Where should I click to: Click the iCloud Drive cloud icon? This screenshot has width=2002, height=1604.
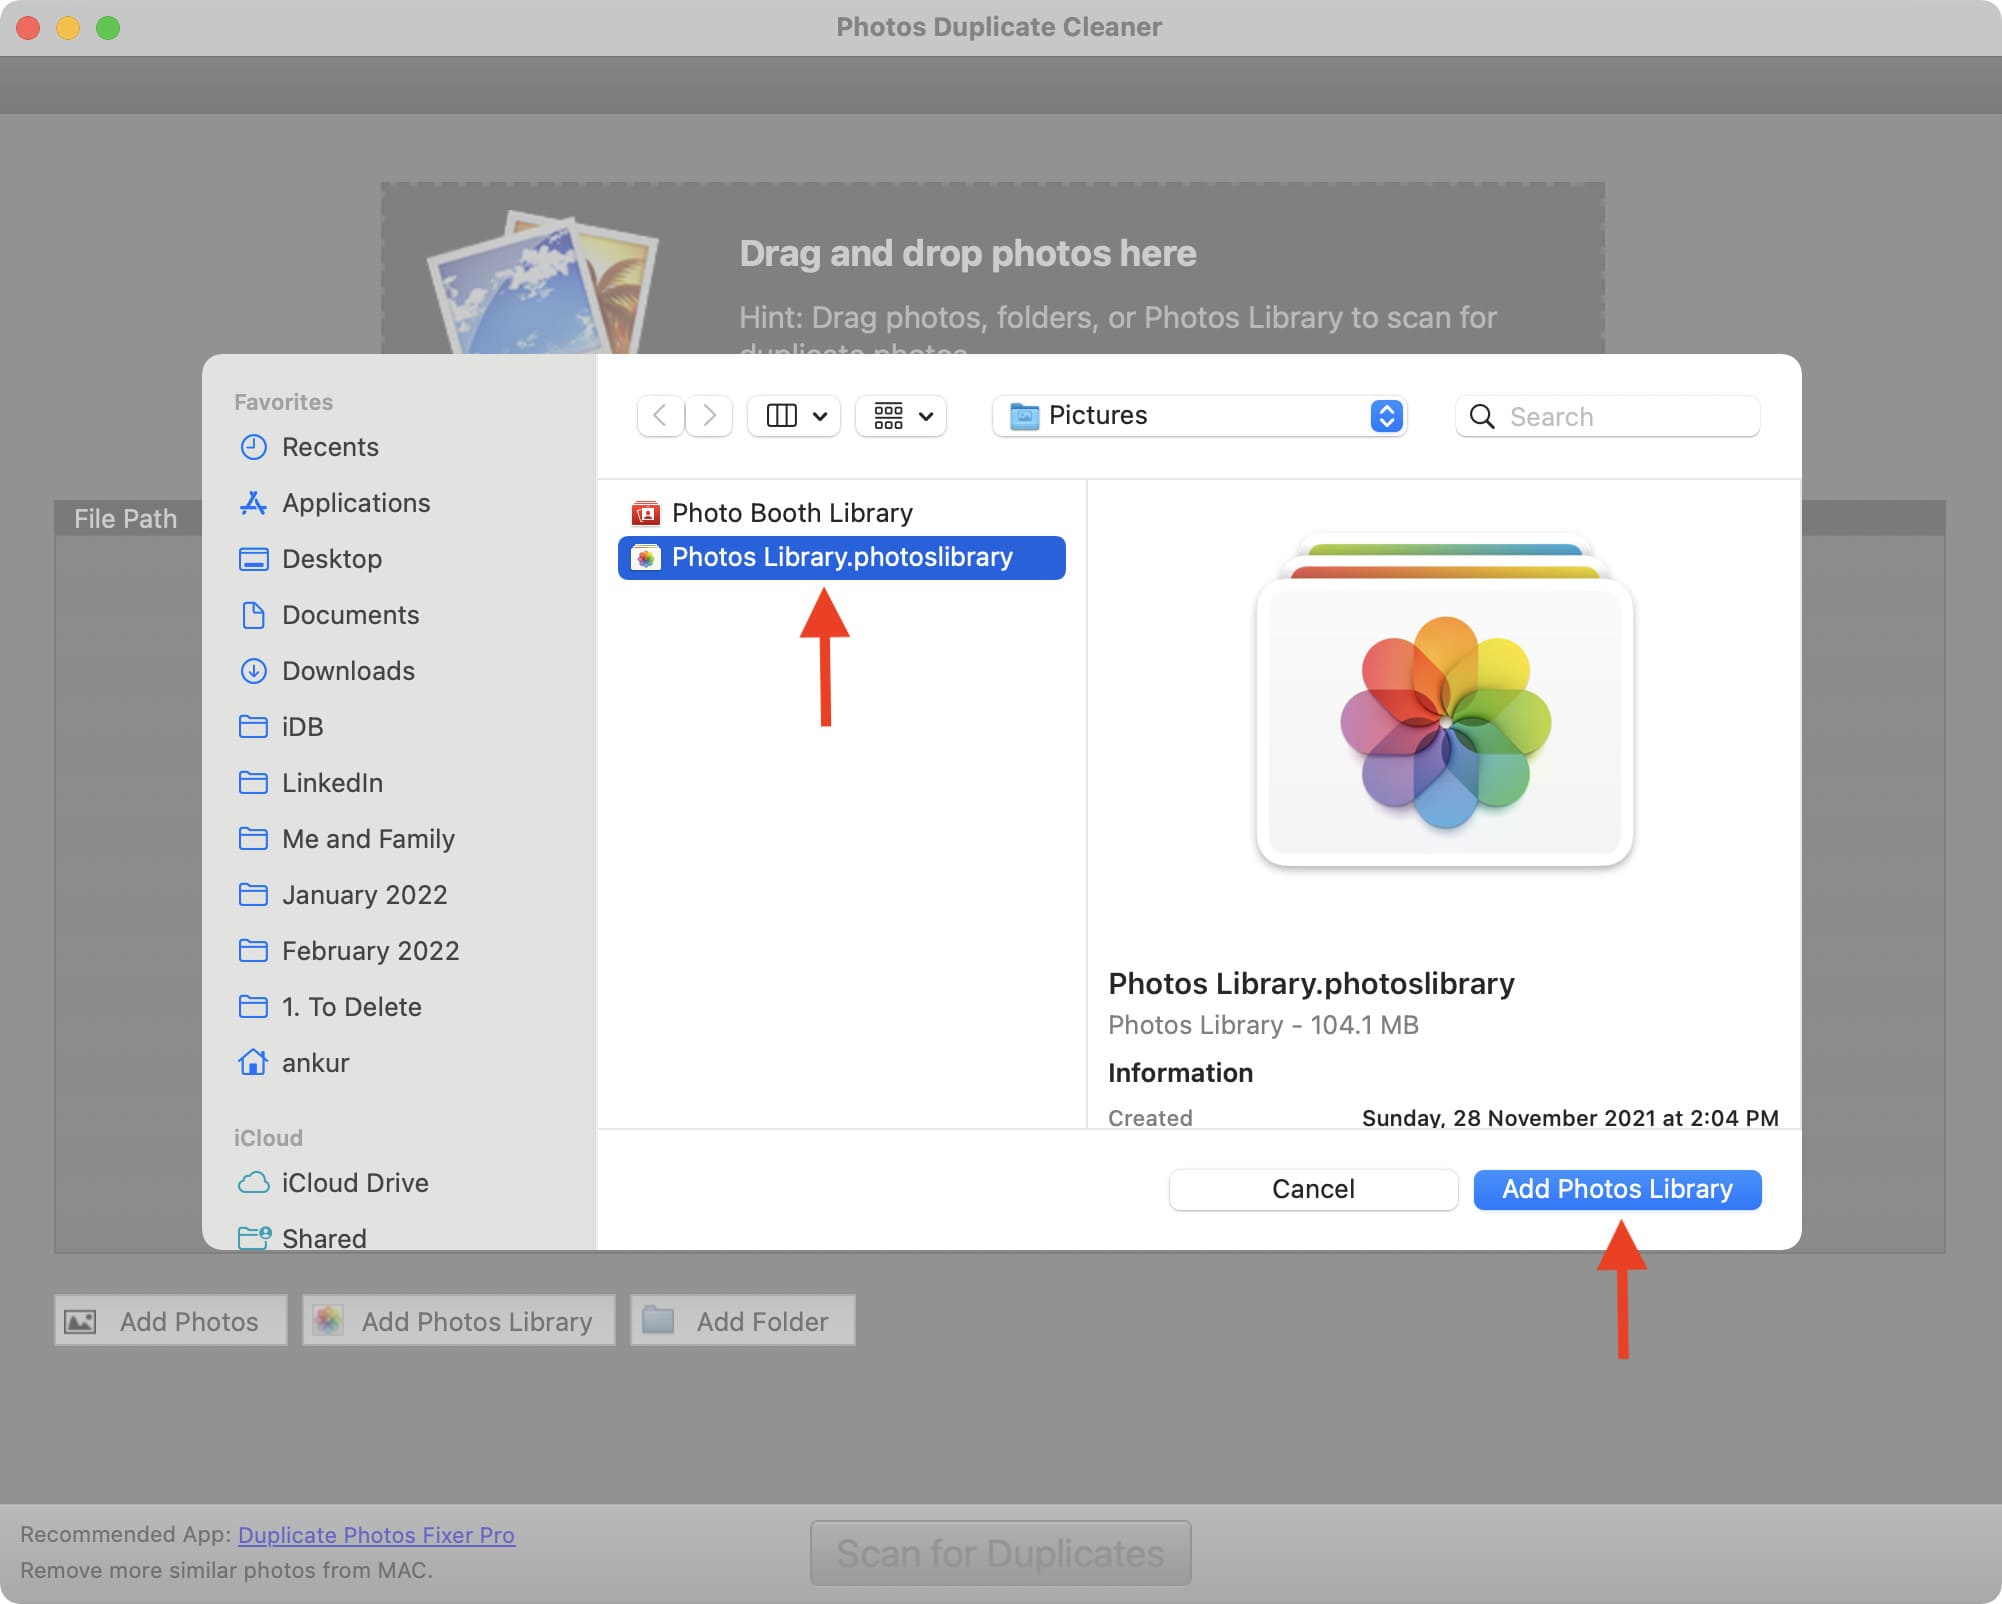pos(253,1183)
